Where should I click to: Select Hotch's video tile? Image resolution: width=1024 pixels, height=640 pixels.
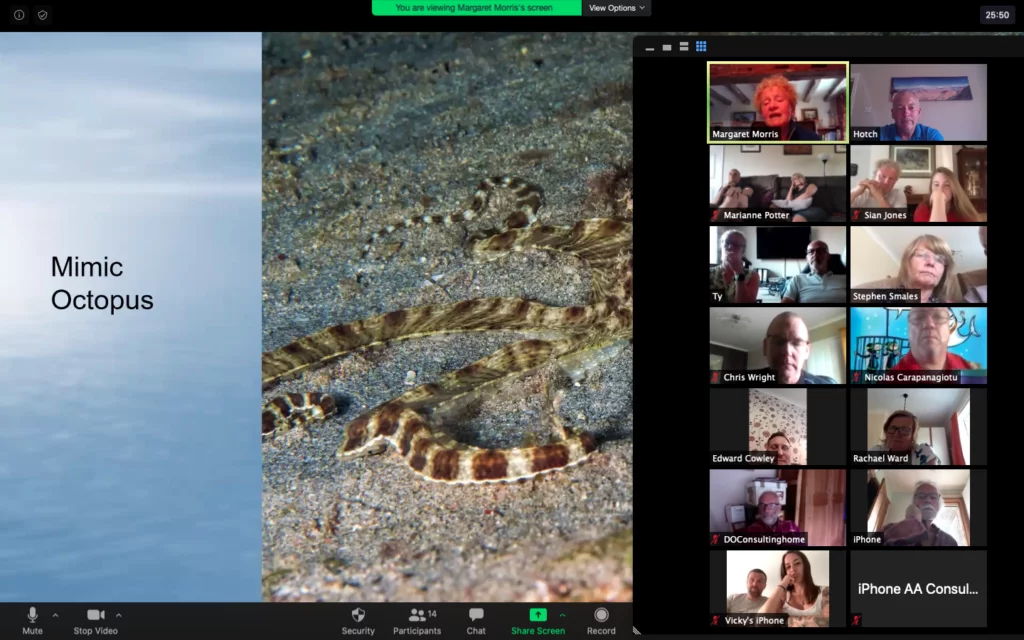tap(918, 102)
